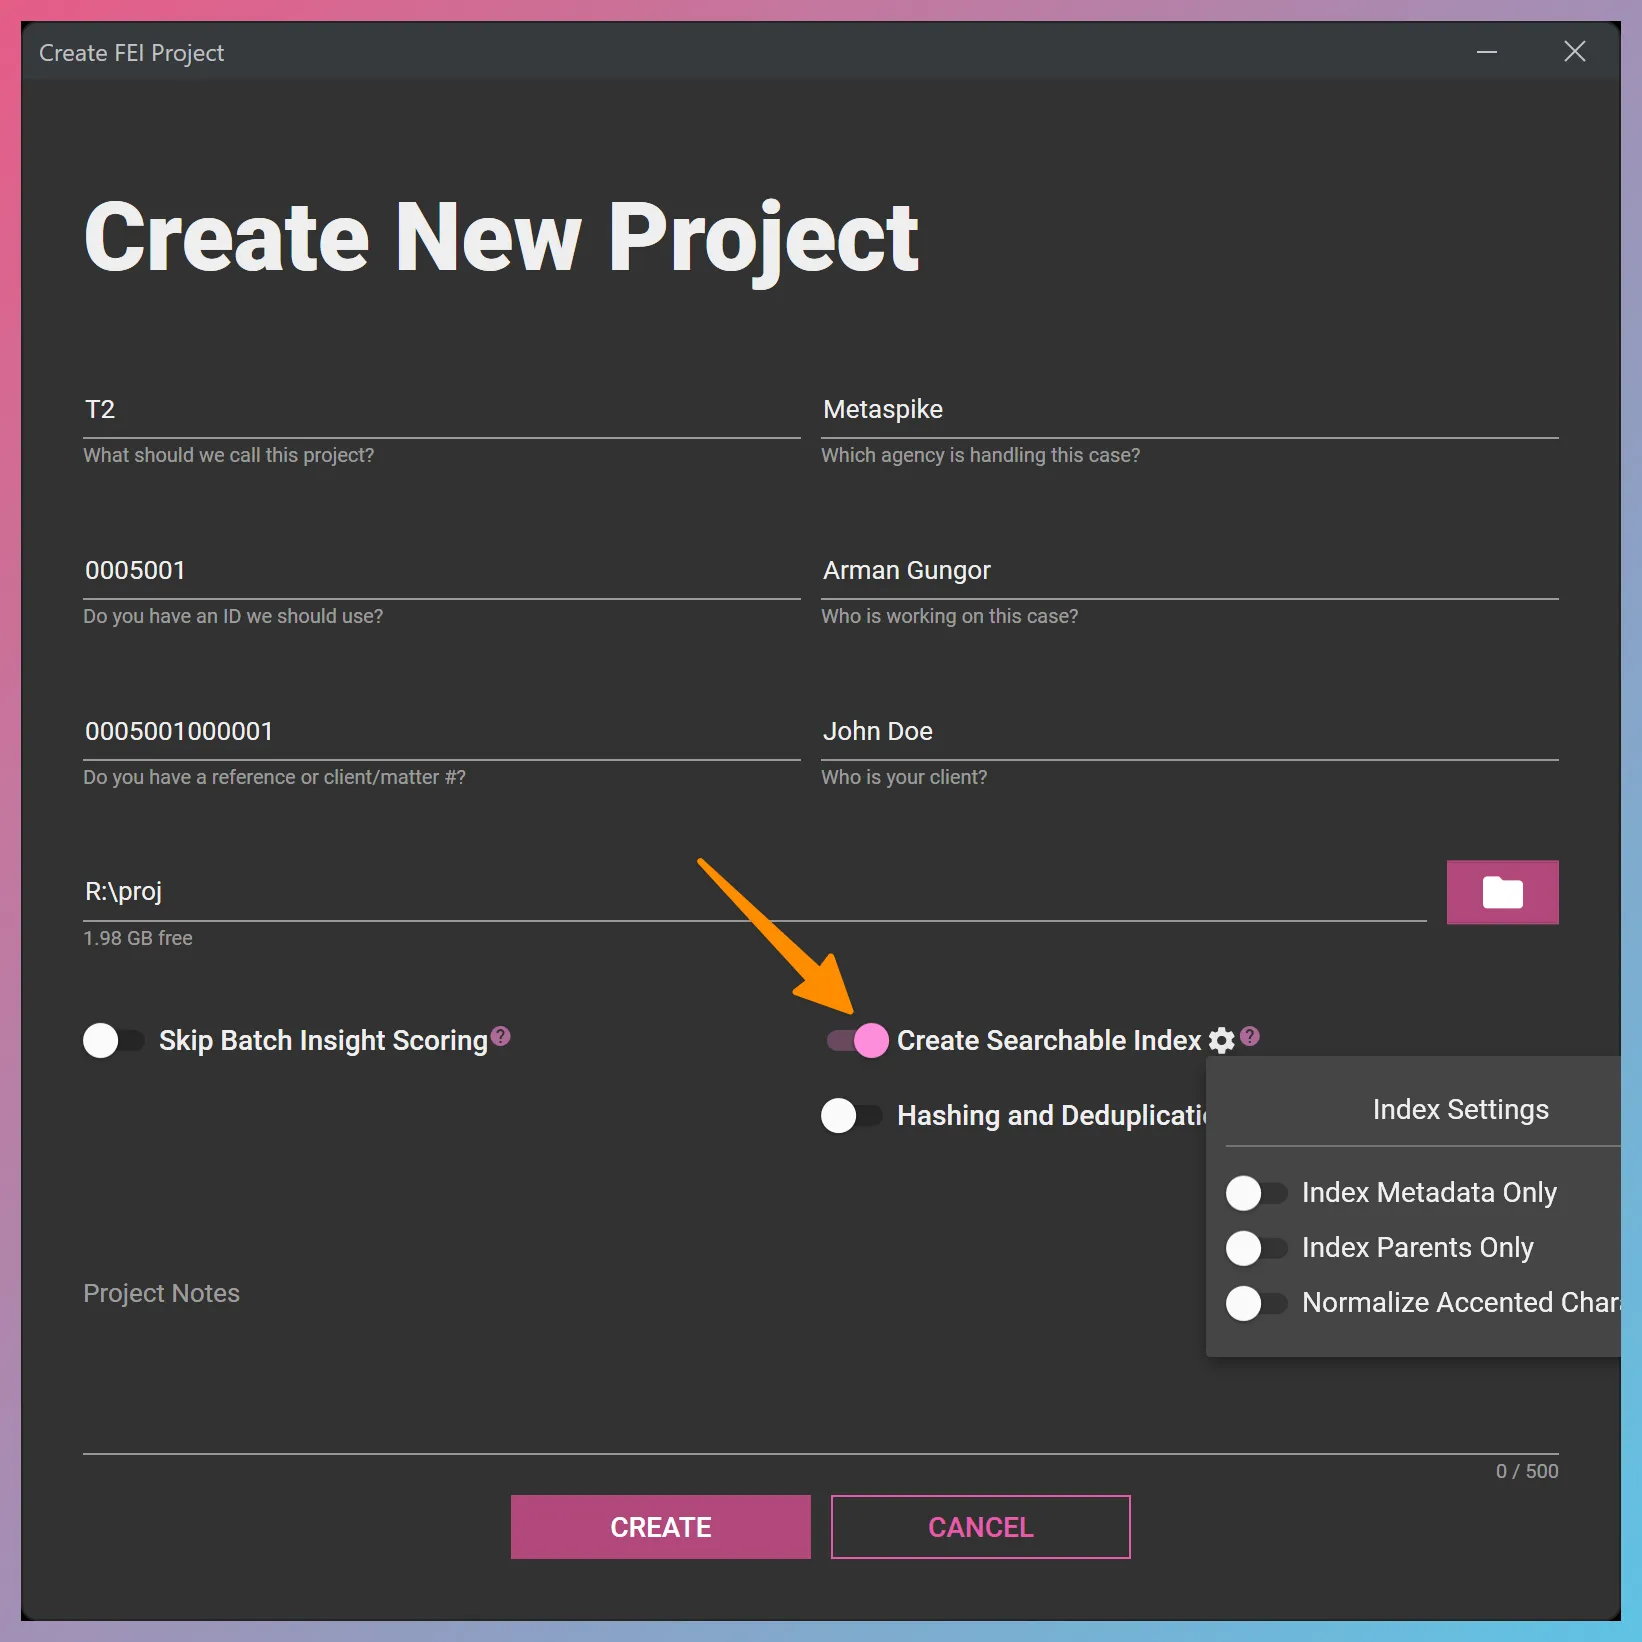Click the client field John Doe

coord(1189,732)
